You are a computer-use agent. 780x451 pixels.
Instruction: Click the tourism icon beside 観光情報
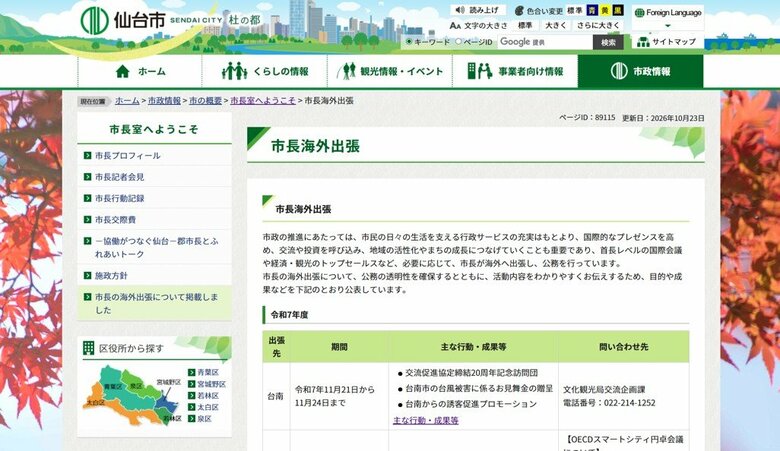coord(346,71)
